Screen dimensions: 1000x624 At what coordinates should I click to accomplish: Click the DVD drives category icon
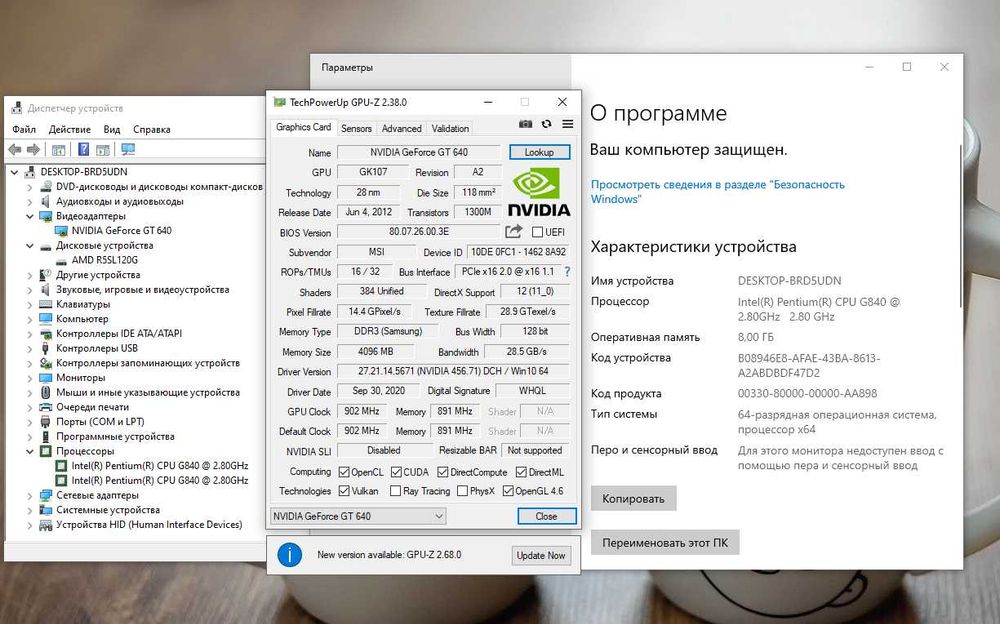click(x=46, y=186)
